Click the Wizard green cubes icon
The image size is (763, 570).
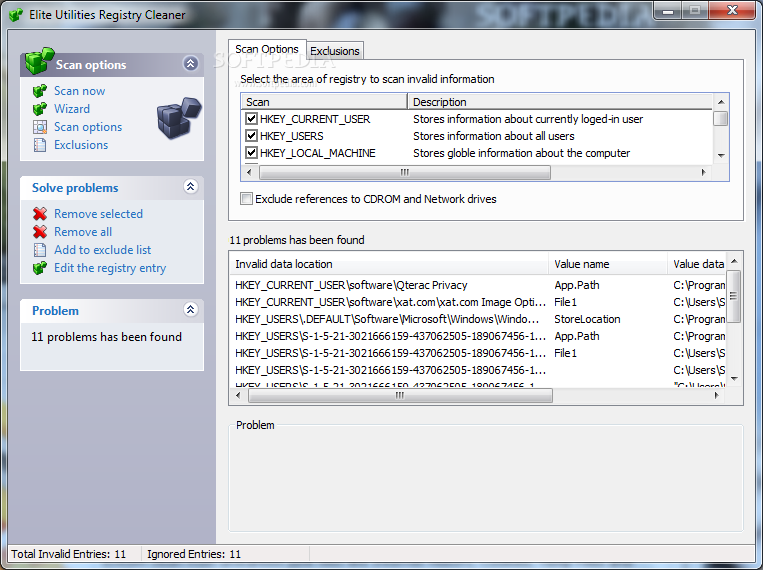click(x=40, y=109)
